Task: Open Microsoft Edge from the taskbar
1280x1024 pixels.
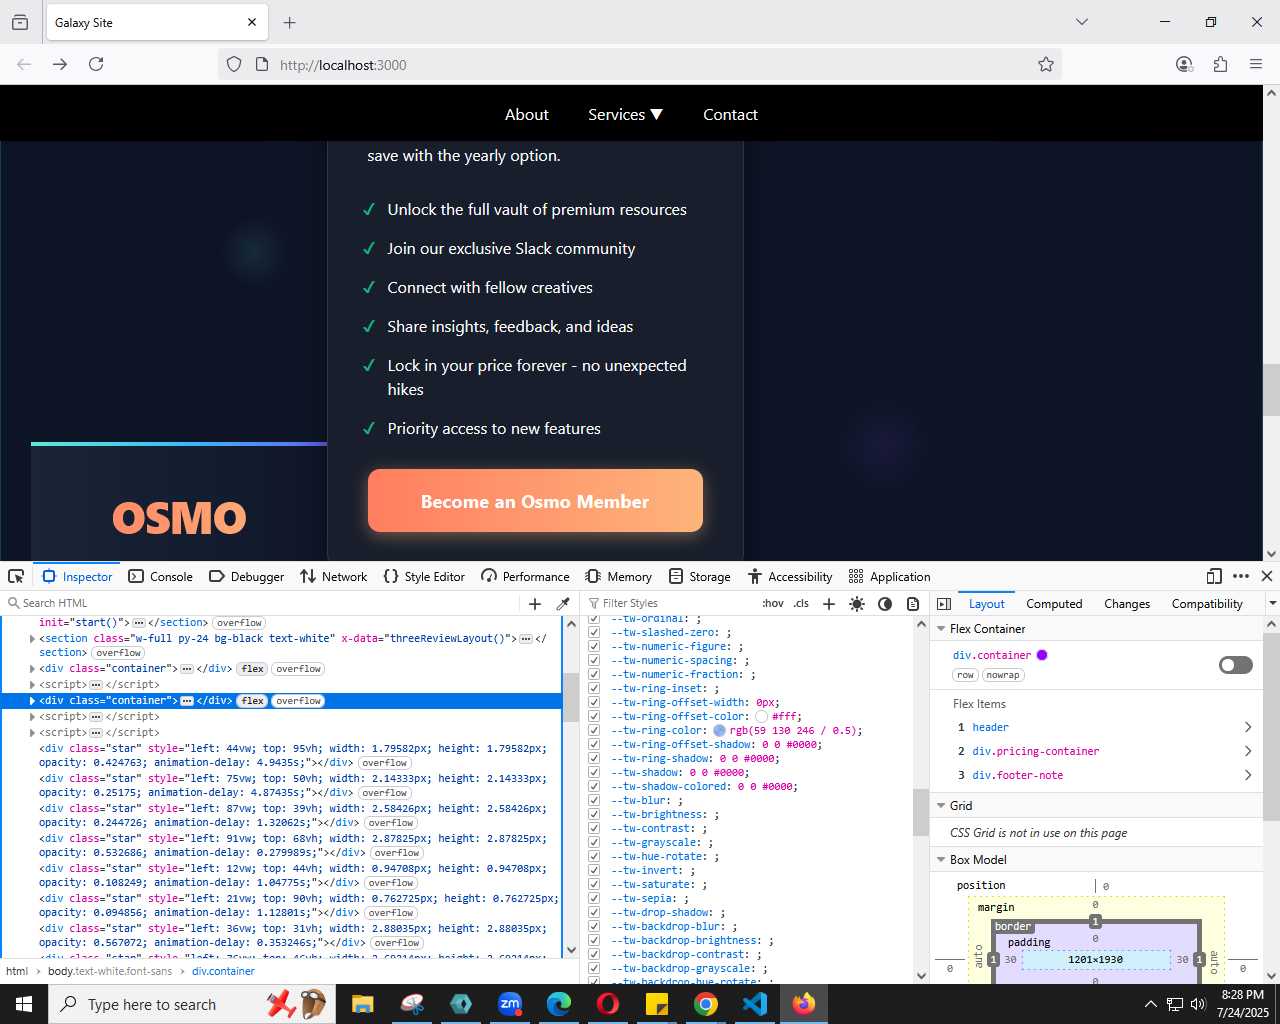Action: point(559,1004)
